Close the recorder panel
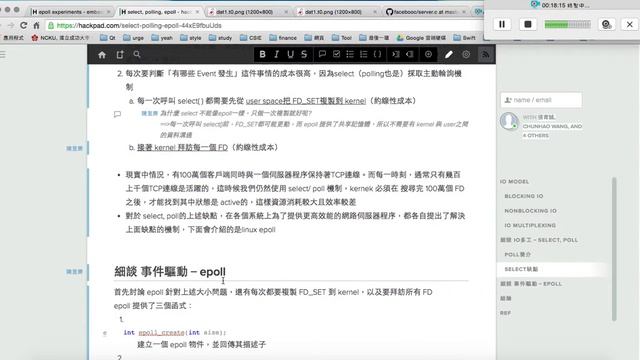The image size is (640, 360). coord(630,24)
